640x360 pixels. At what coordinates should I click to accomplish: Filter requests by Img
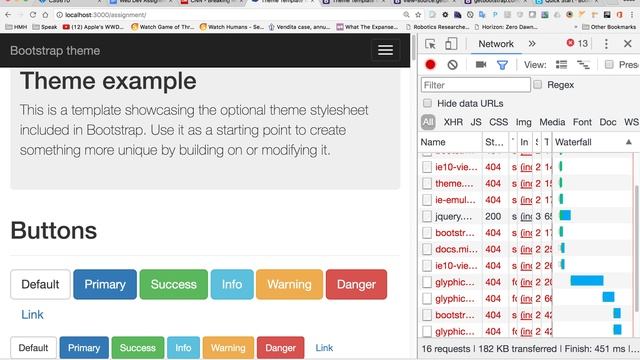(x=523, y=122)
